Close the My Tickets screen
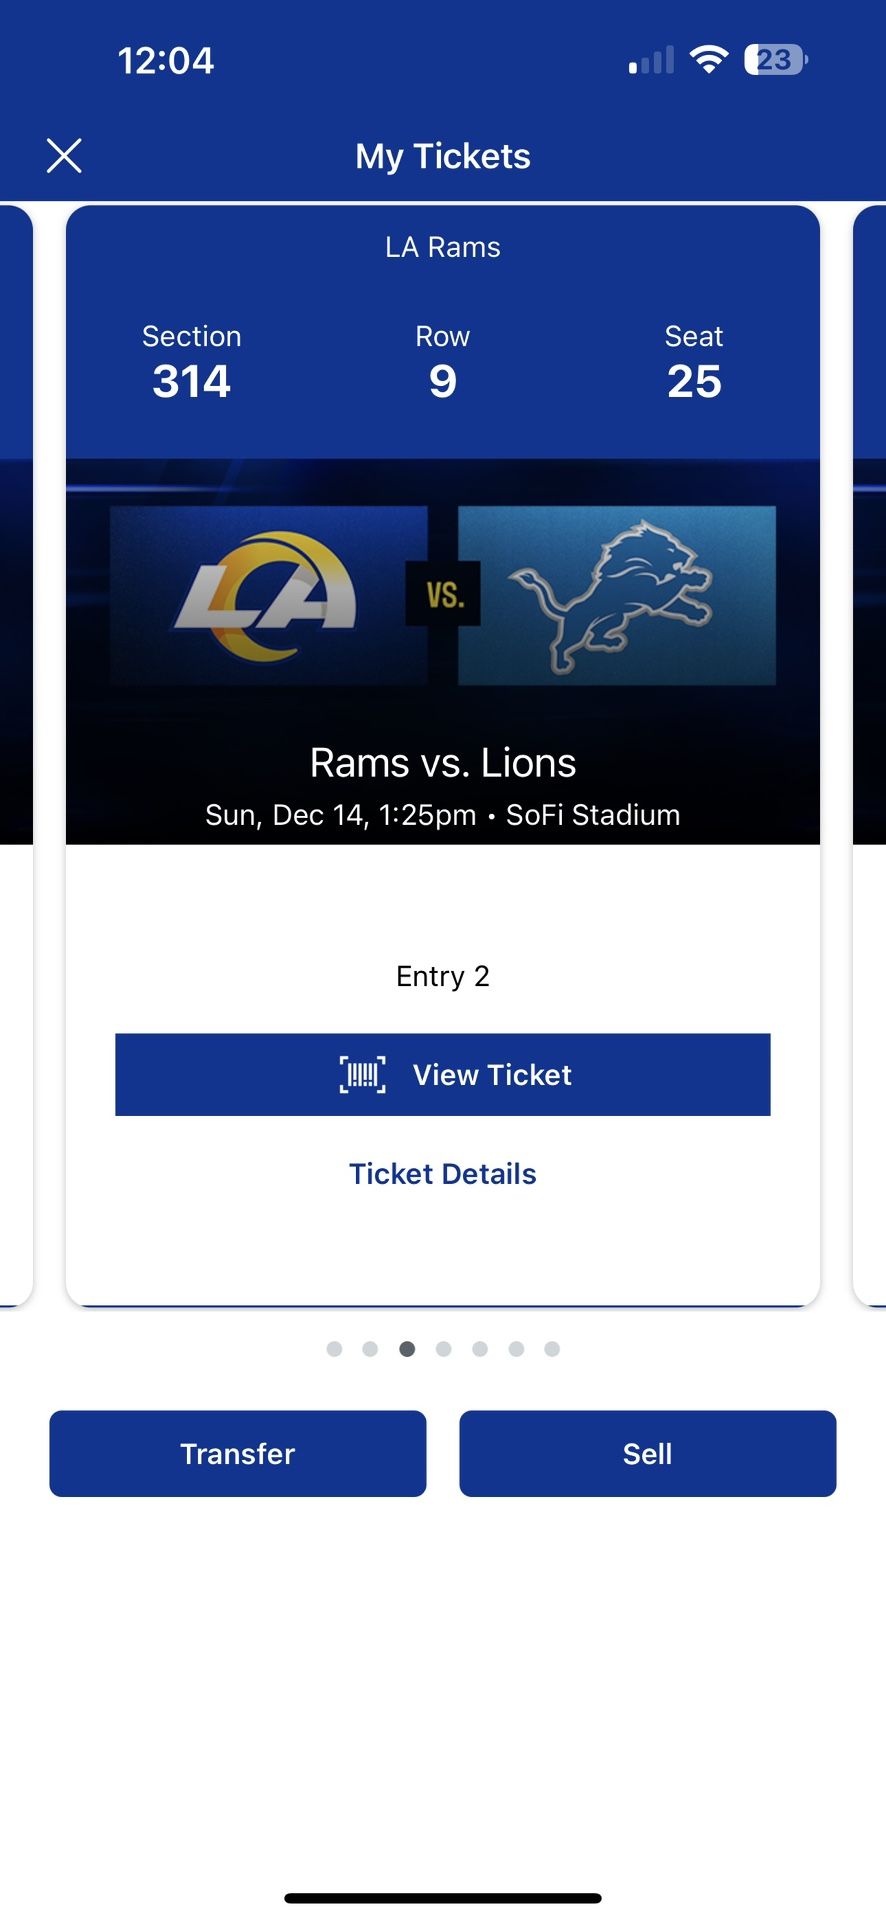 point(64,156)
